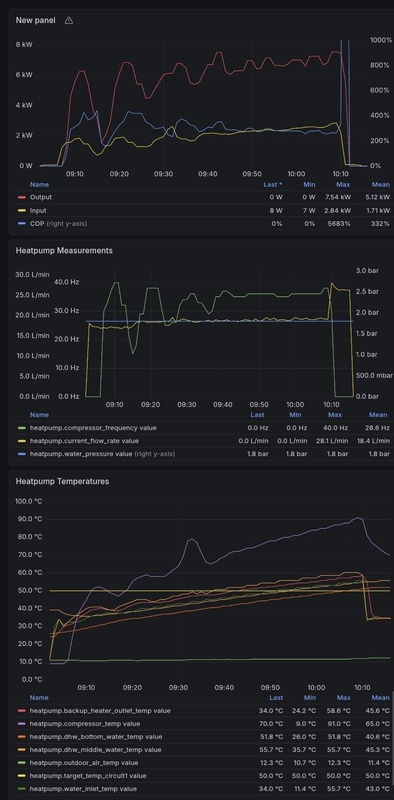The image size is (394, 800).
Task: Toggle the Input series in legend
Action: click(x=38, y=210)
